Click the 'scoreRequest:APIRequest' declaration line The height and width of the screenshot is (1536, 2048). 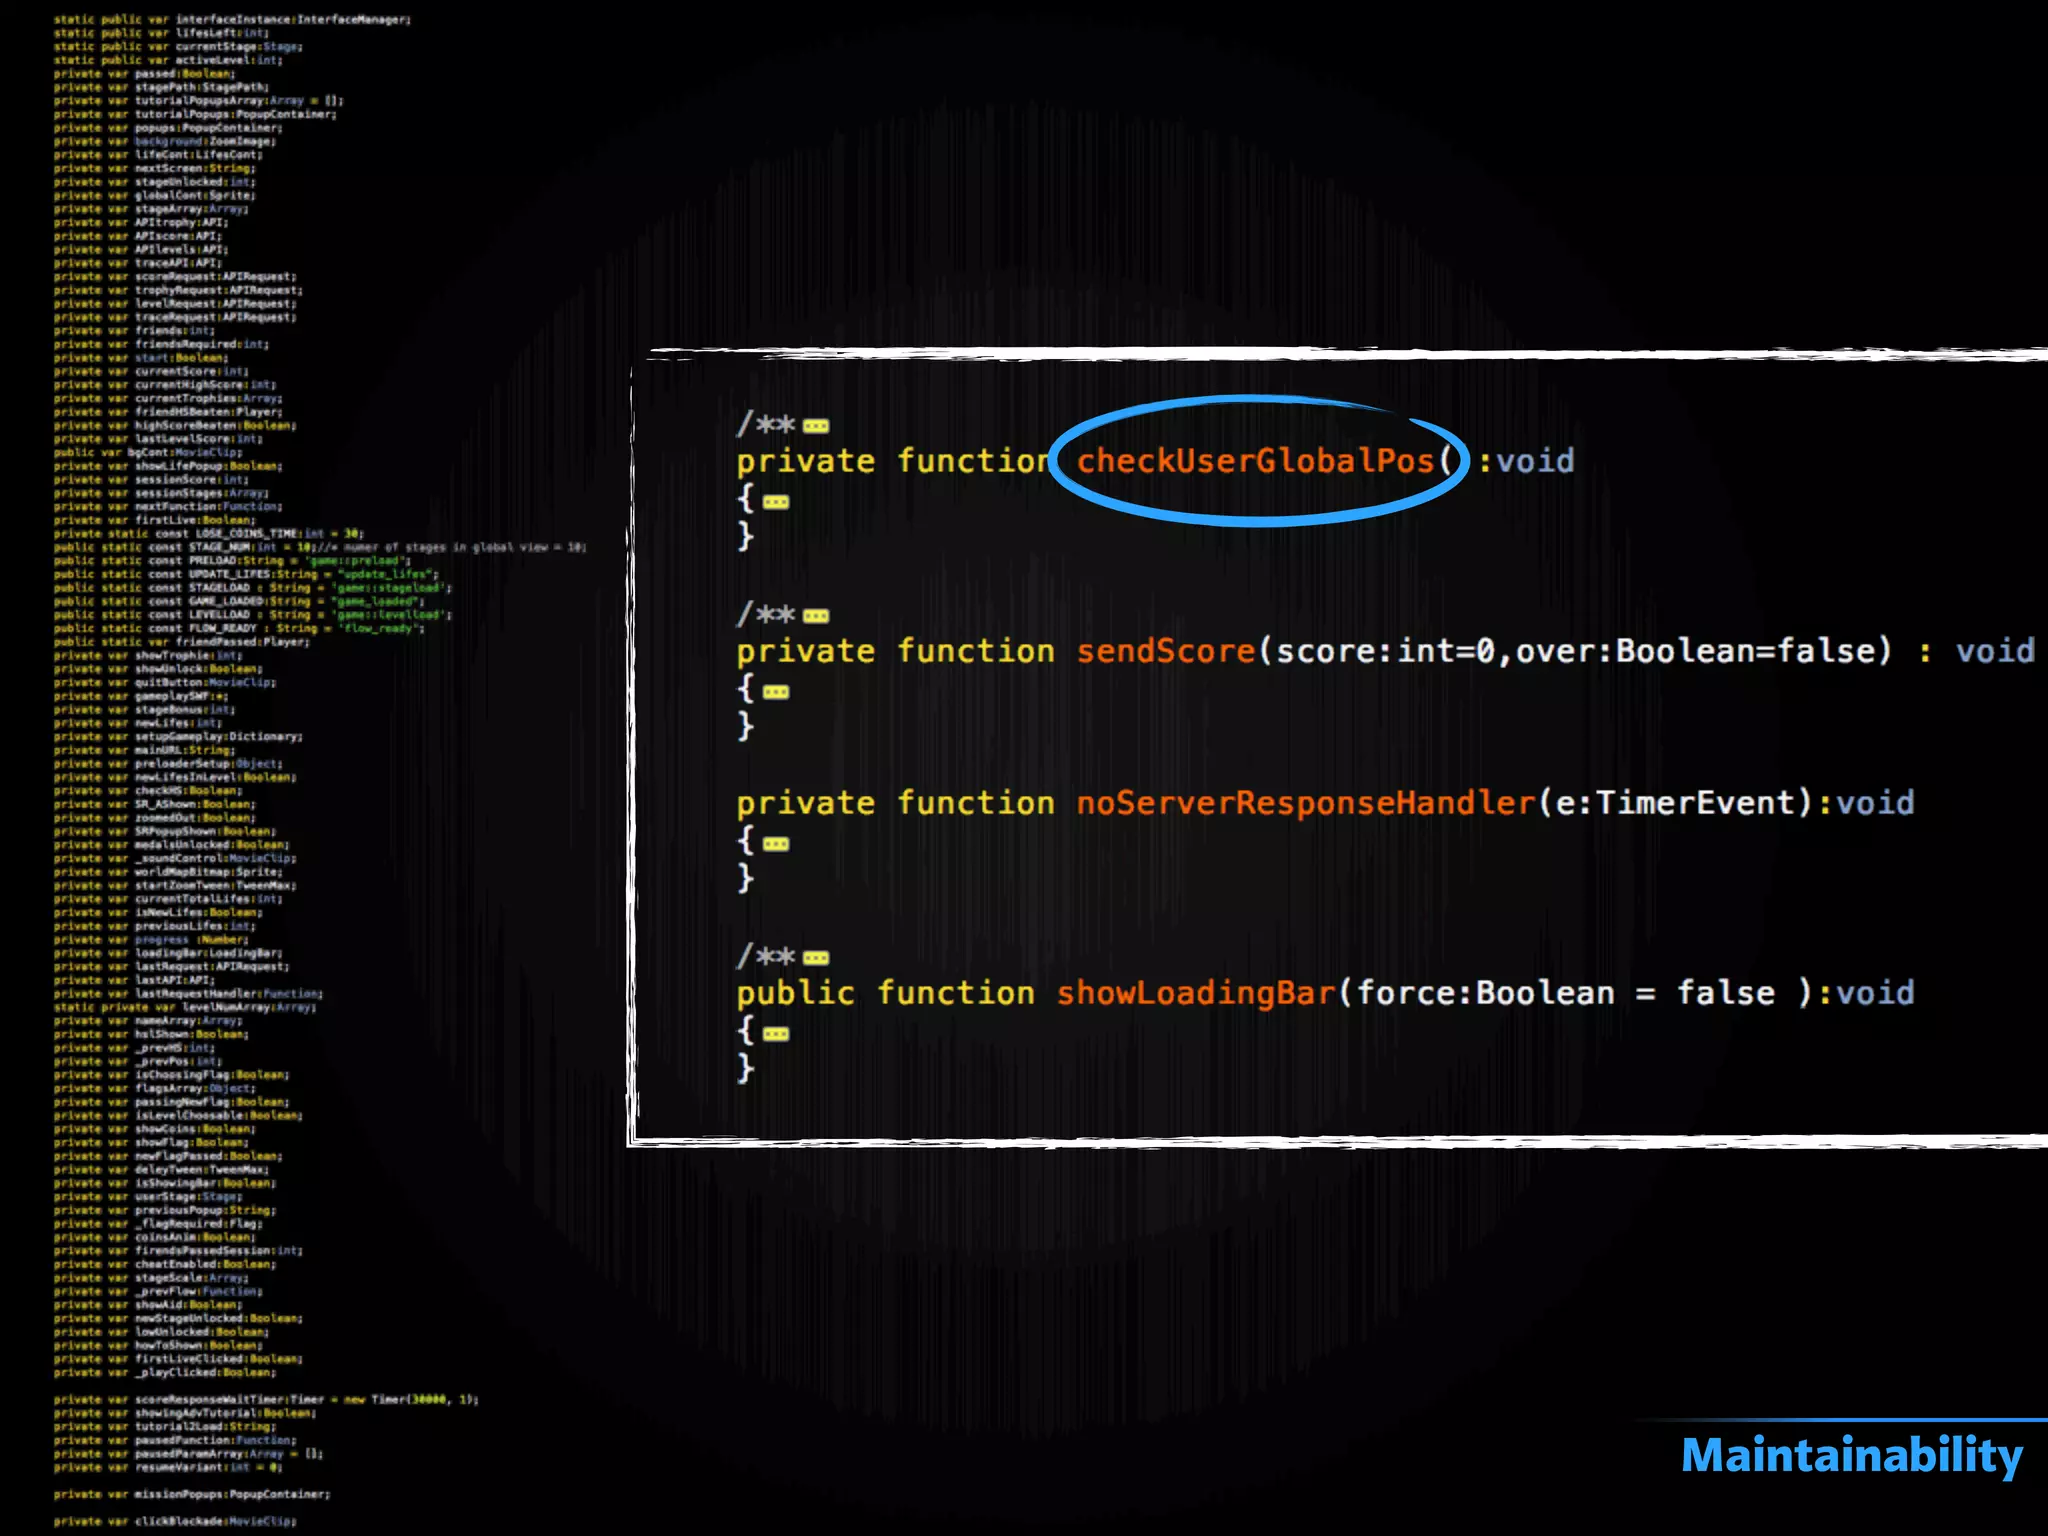click(x=175, y=276)
